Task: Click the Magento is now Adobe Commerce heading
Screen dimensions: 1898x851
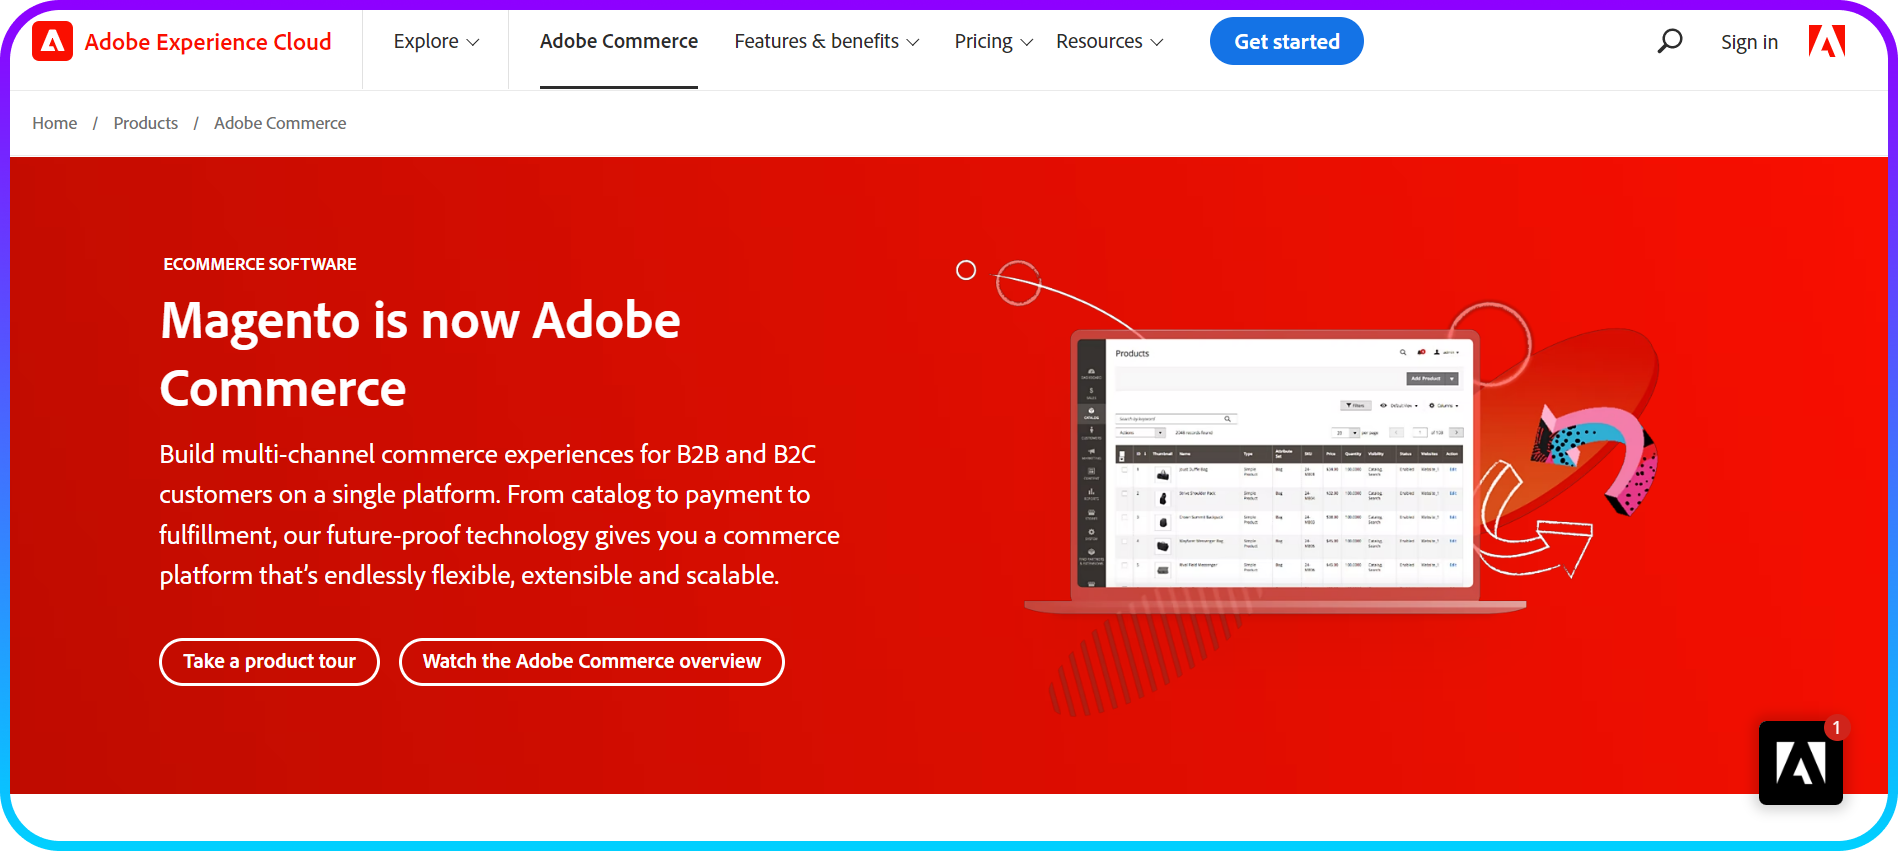Action: (x=420, y=354)
